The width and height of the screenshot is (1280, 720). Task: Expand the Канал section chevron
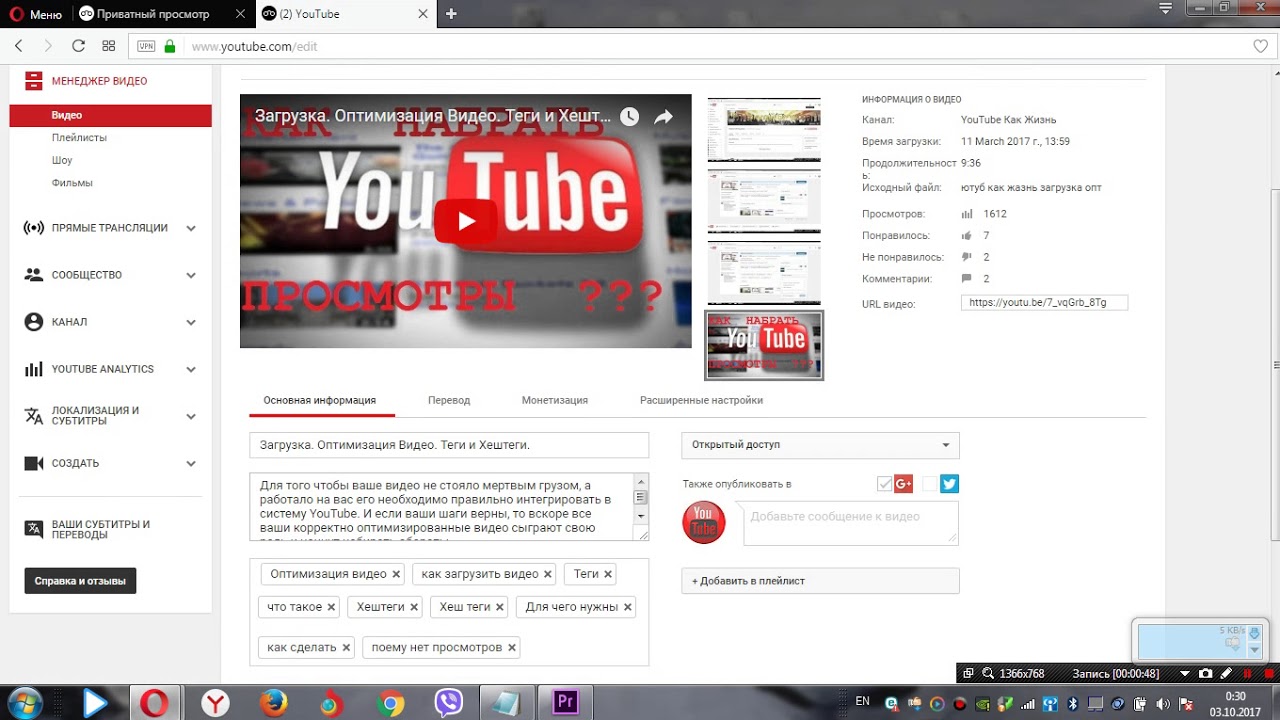coord(191,322)
